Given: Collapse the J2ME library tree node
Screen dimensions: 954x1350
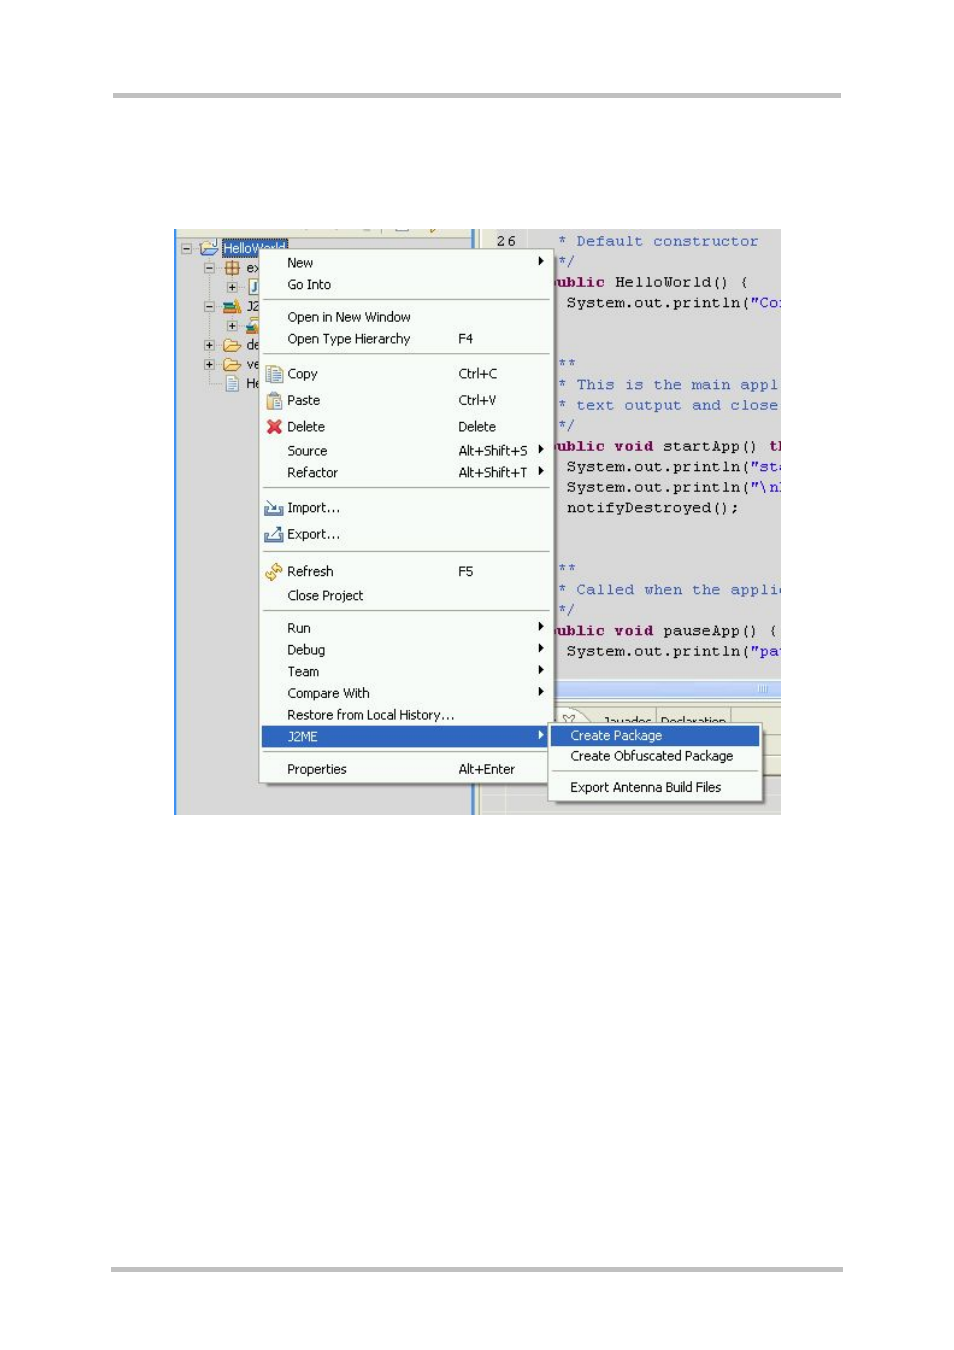Looking at the screenshot, I should (x=209, y=307).
